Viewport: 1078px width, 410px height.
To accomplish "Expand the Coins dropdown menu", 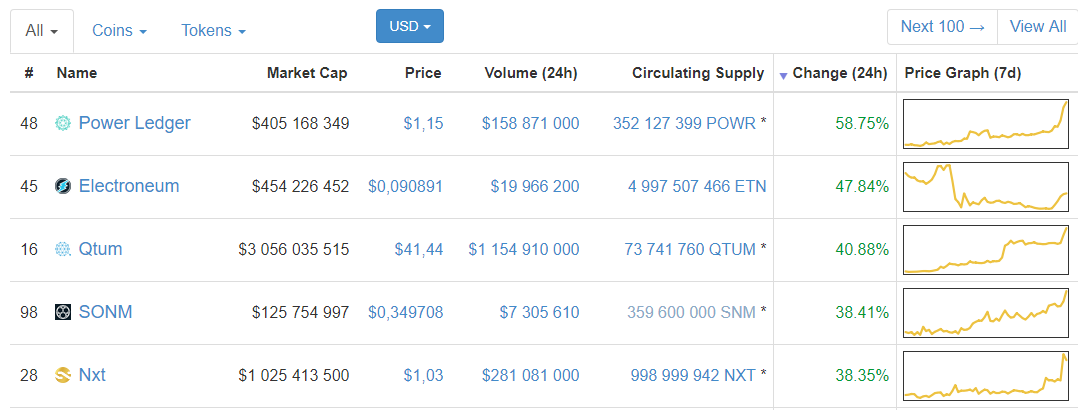I will (119, 30).
